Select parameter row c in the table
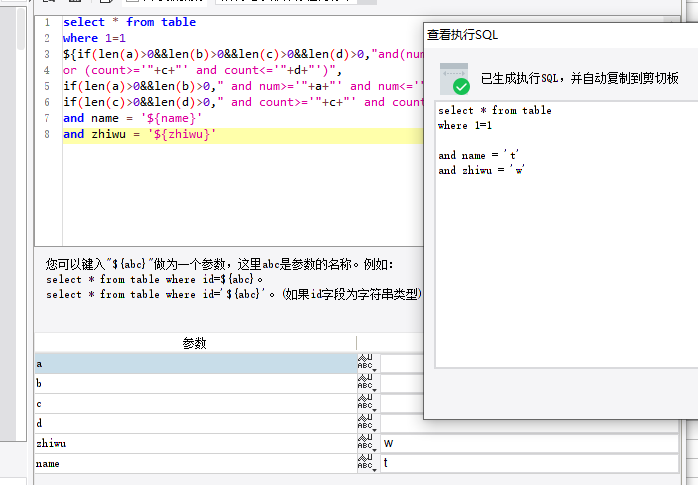 coord(196,404)
